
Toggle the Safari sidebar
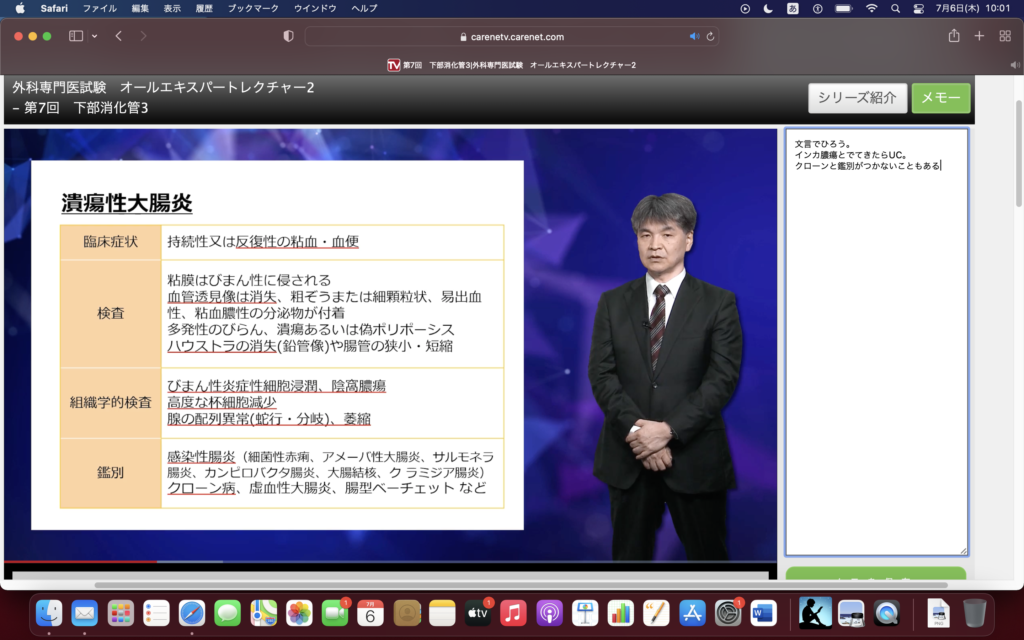coord(76,36)
